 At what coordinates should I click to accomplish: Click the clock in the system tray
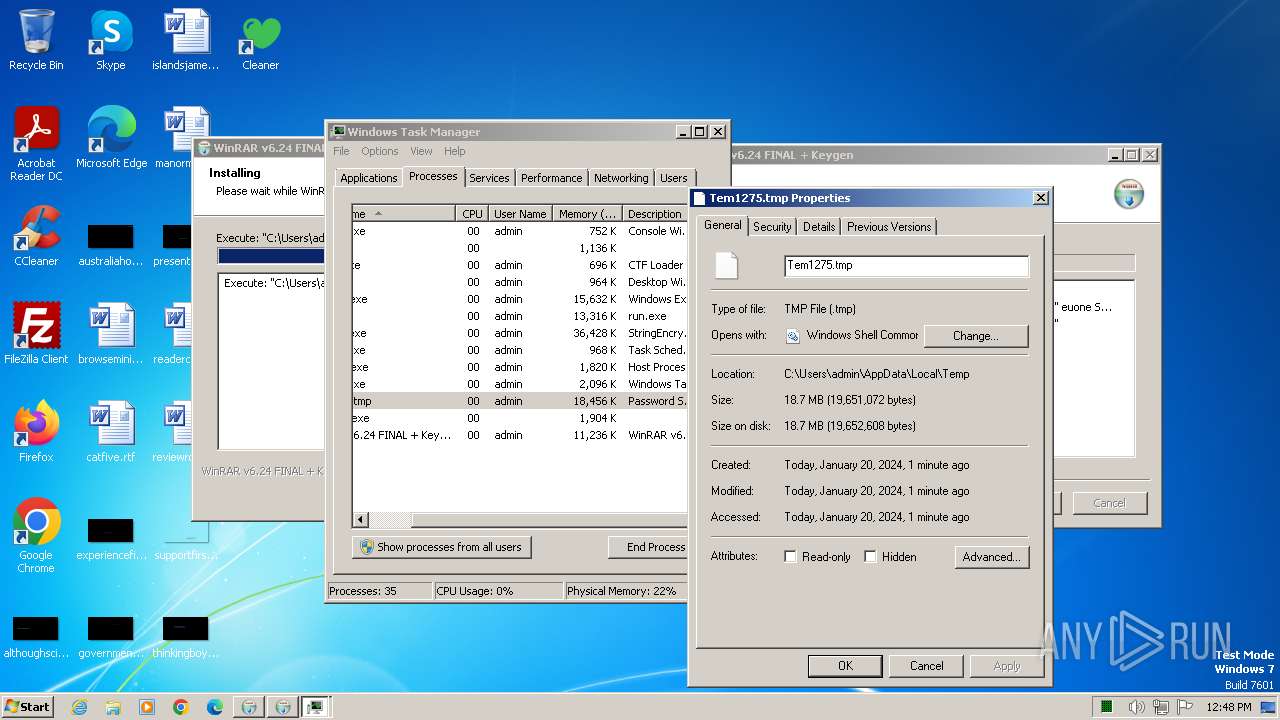pyautogui.click(x=1227, y=707)
